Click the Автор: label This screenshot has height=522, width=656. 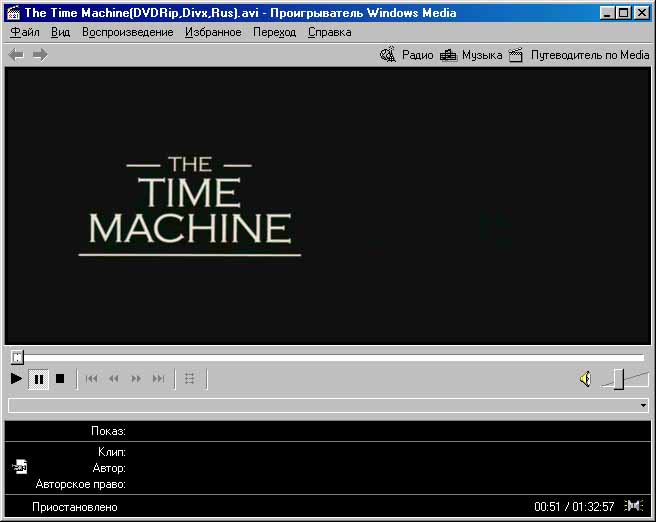(109, 468)
